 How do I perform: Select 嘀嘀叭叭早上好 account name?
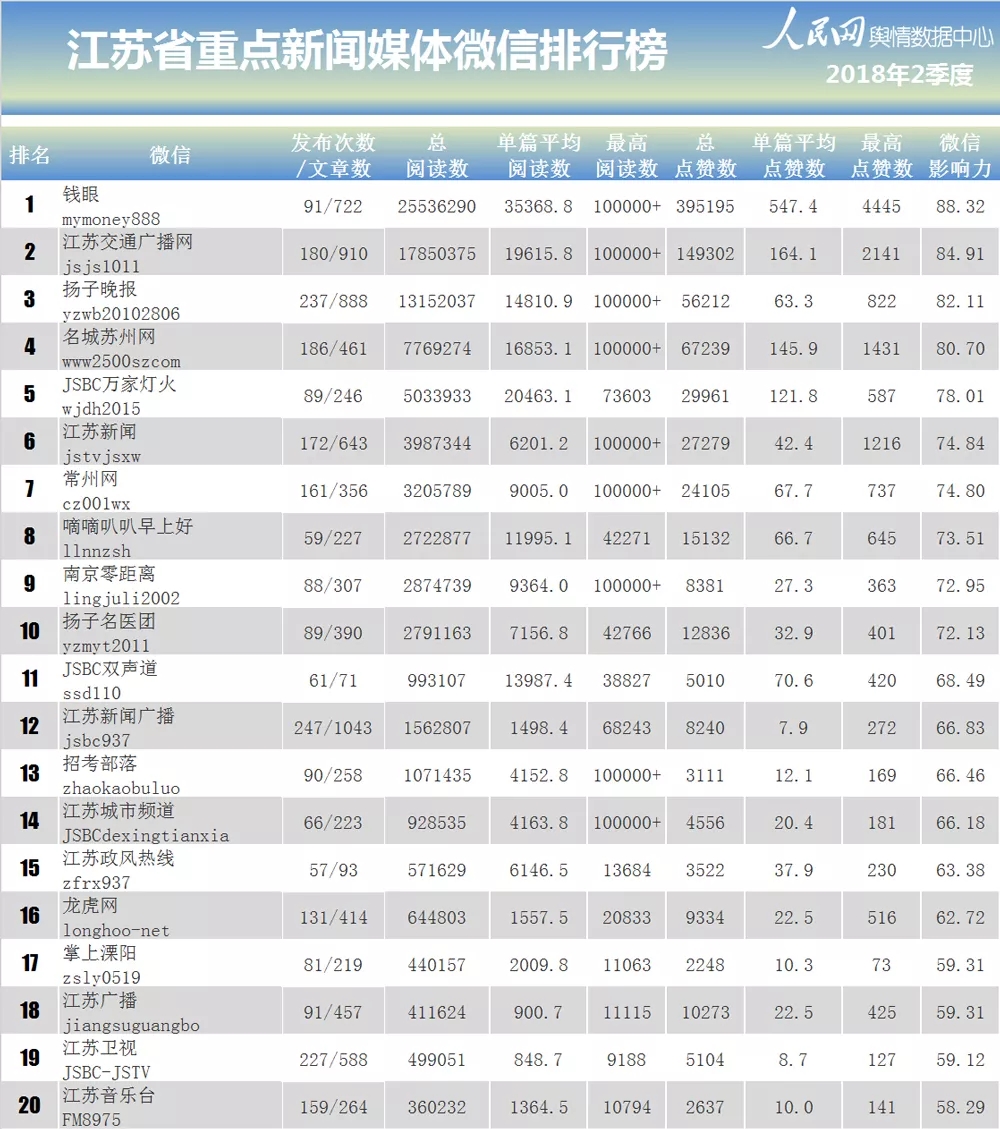click(x=127, y=527)
